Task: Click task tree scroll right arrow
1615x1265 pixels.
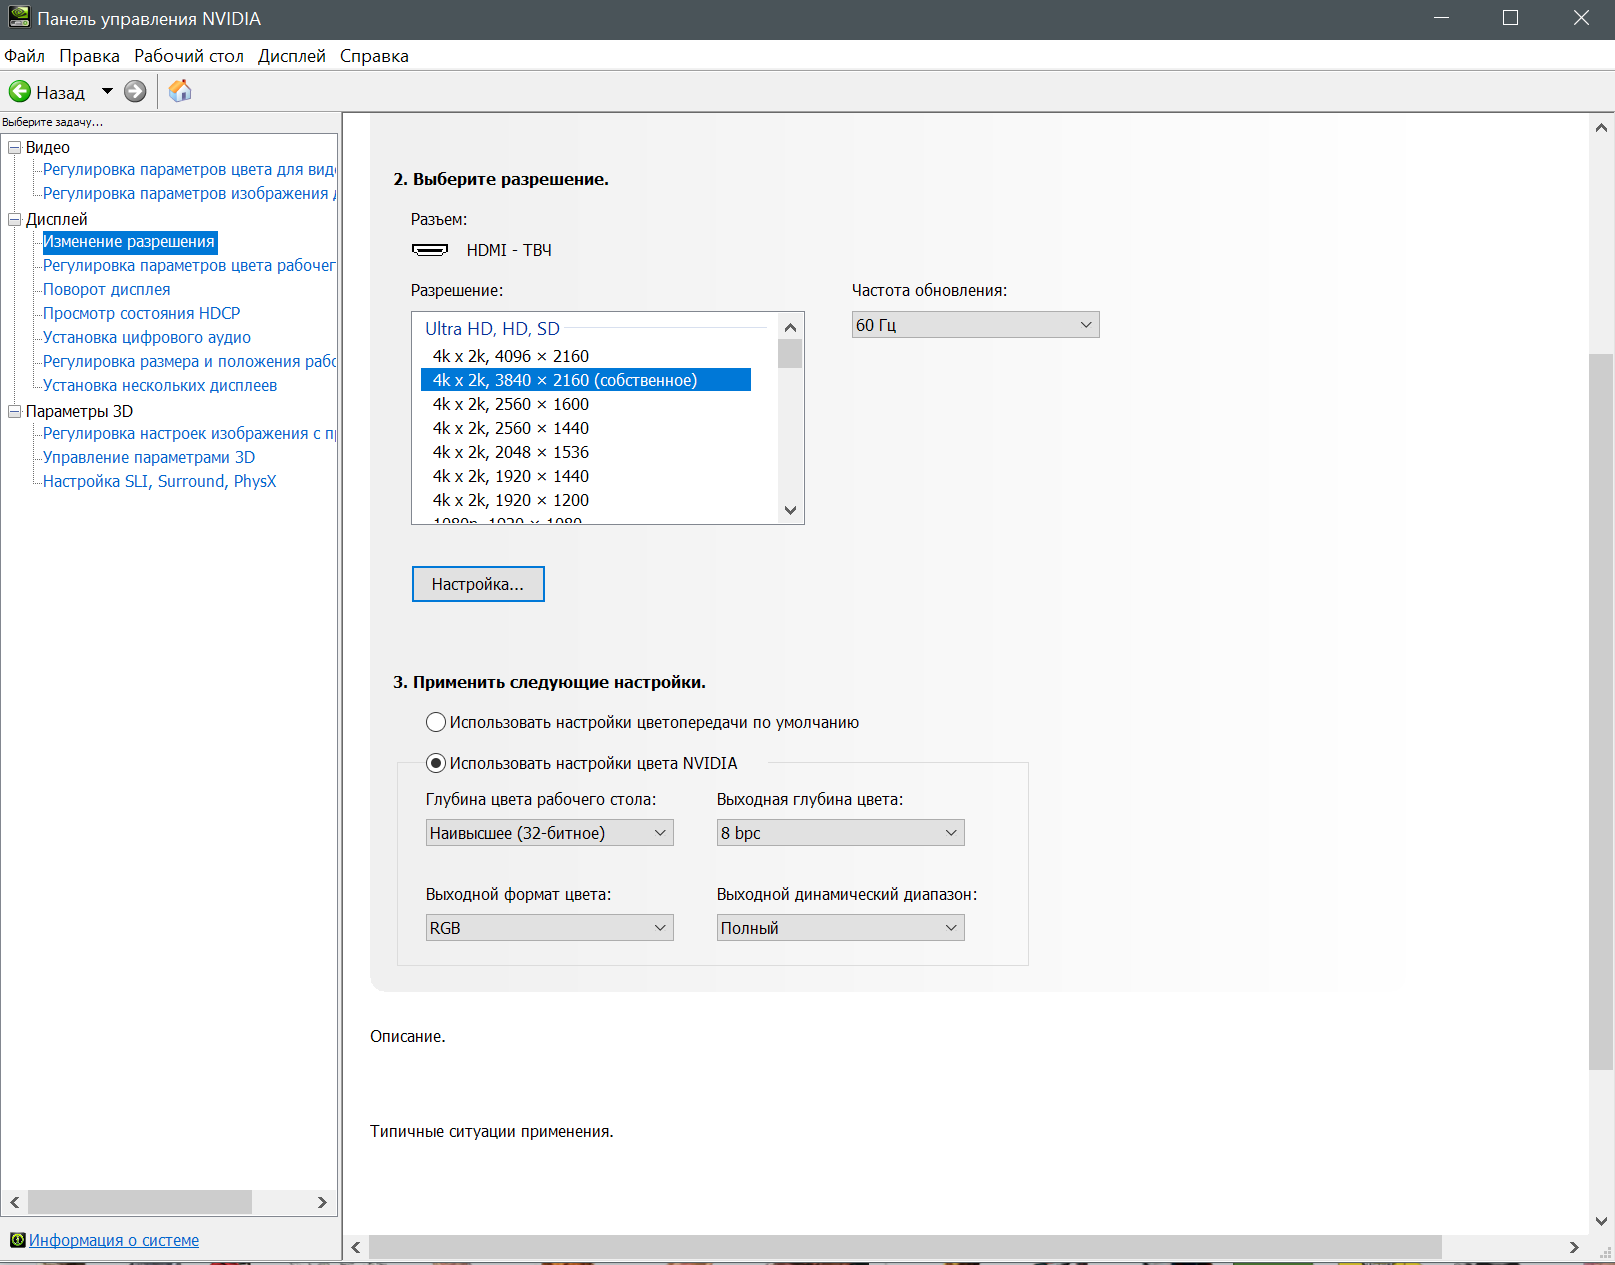Action: tap(322, 1202)
